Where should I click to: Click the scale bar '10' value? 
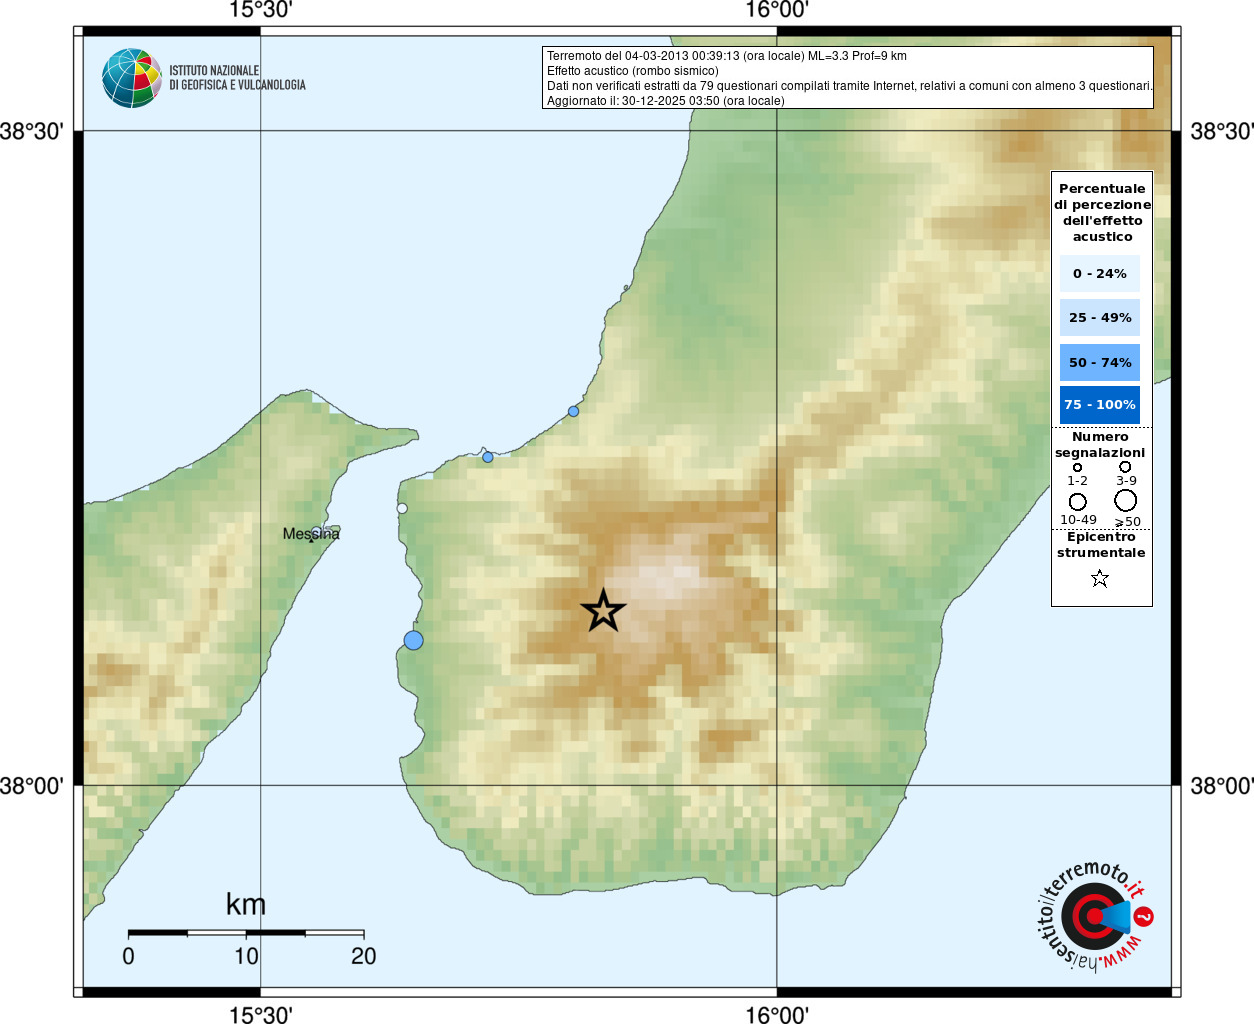[x=246, y=956]
